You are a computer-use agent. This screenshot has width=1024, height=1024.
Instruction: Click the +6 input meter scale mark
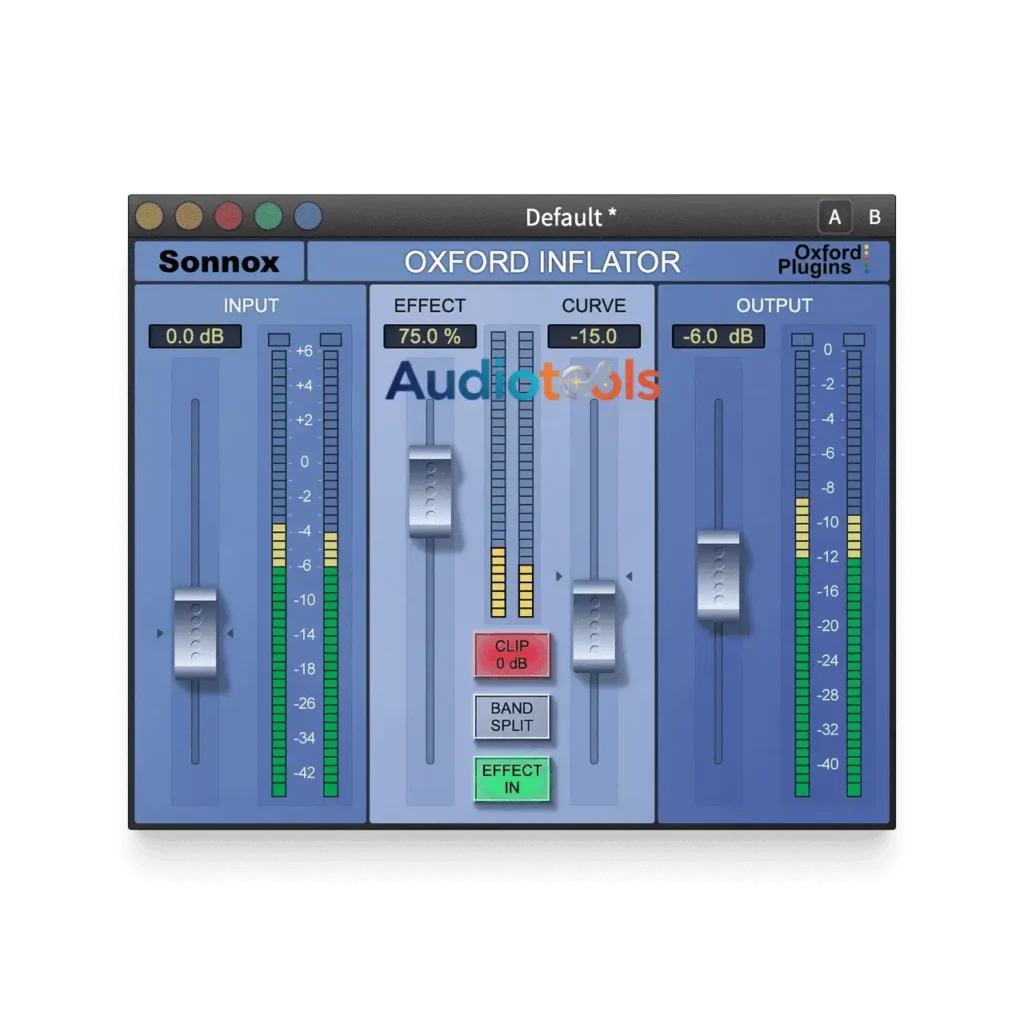(x=304, y=351)
